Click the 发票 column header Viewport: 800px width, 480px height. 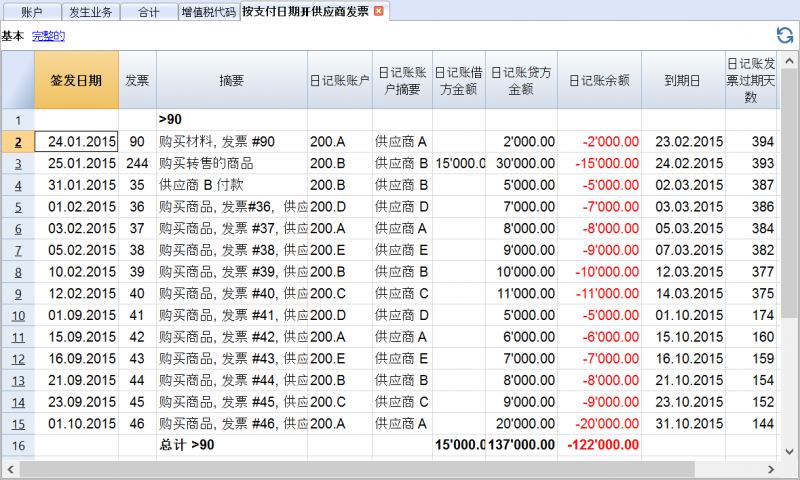pos(137,80)
